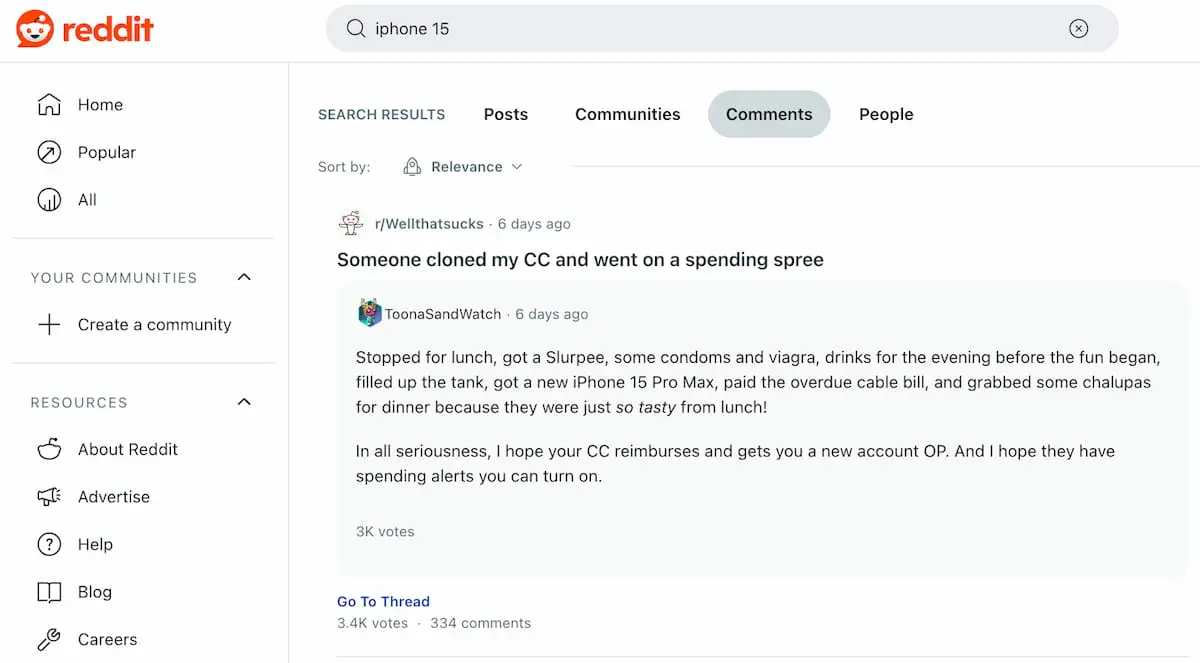Viewport: 1200px width, 663px height.
Task: Open the Blog using its book icon
Action: (49, 591)
